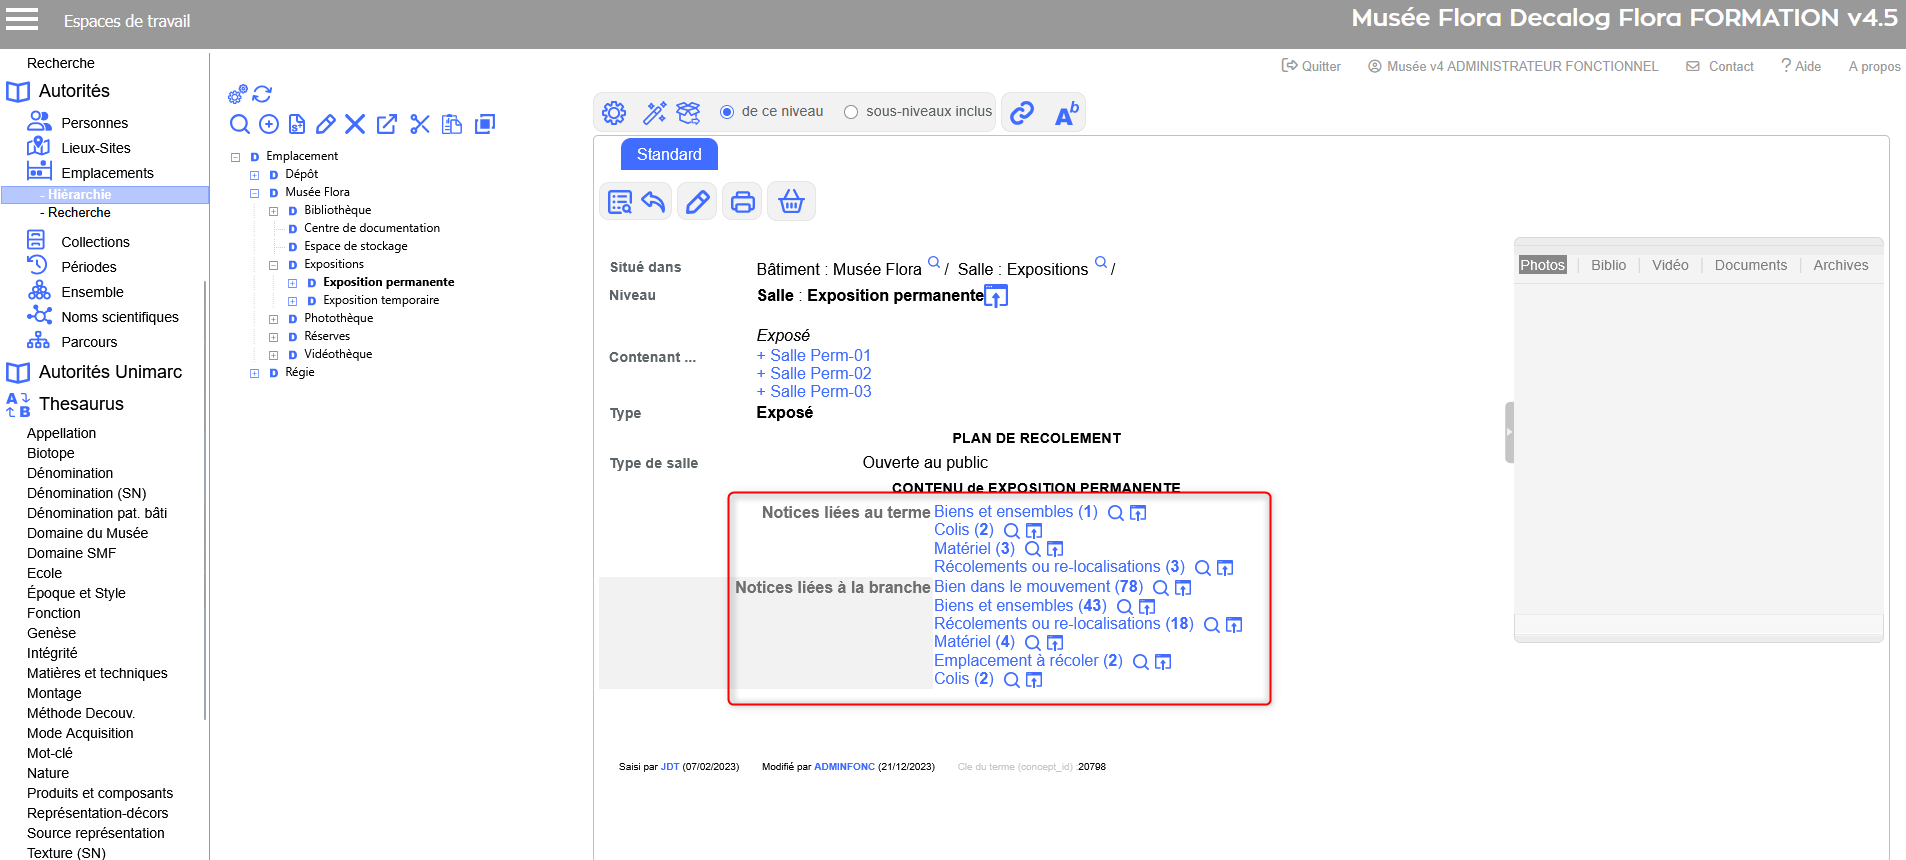
Task: Click the refresh arrows icon above tree
Action: pos(262,94)
